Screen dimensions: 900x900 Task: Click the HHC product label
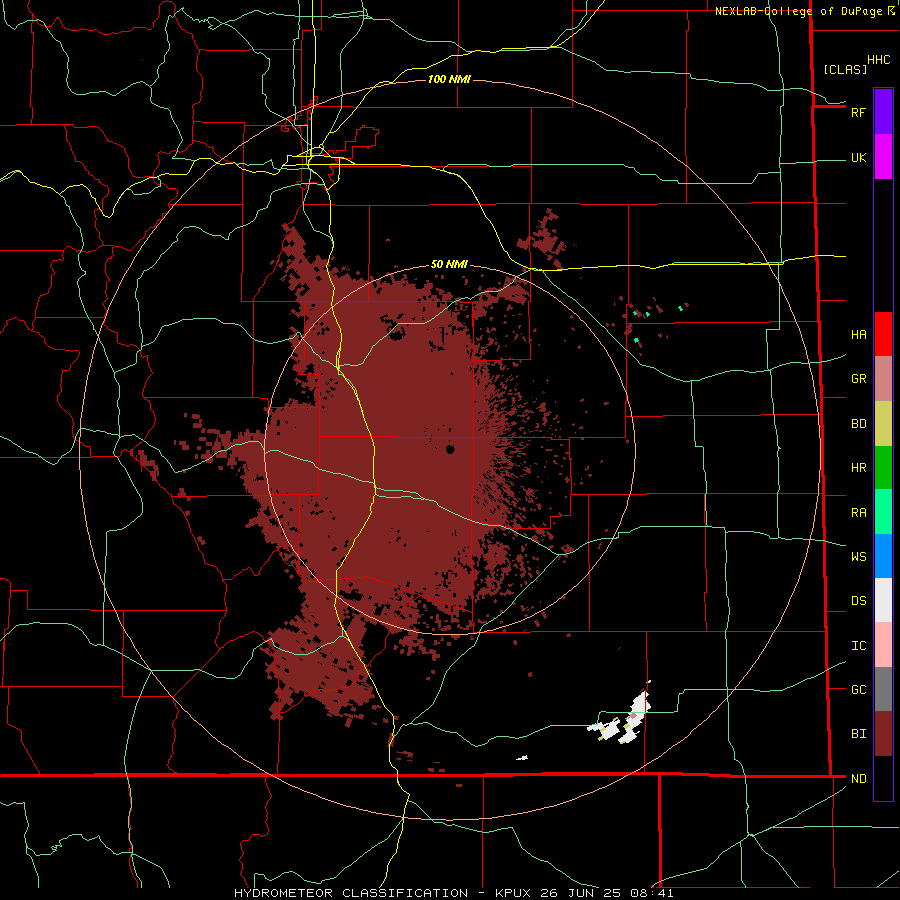[879, 60]
